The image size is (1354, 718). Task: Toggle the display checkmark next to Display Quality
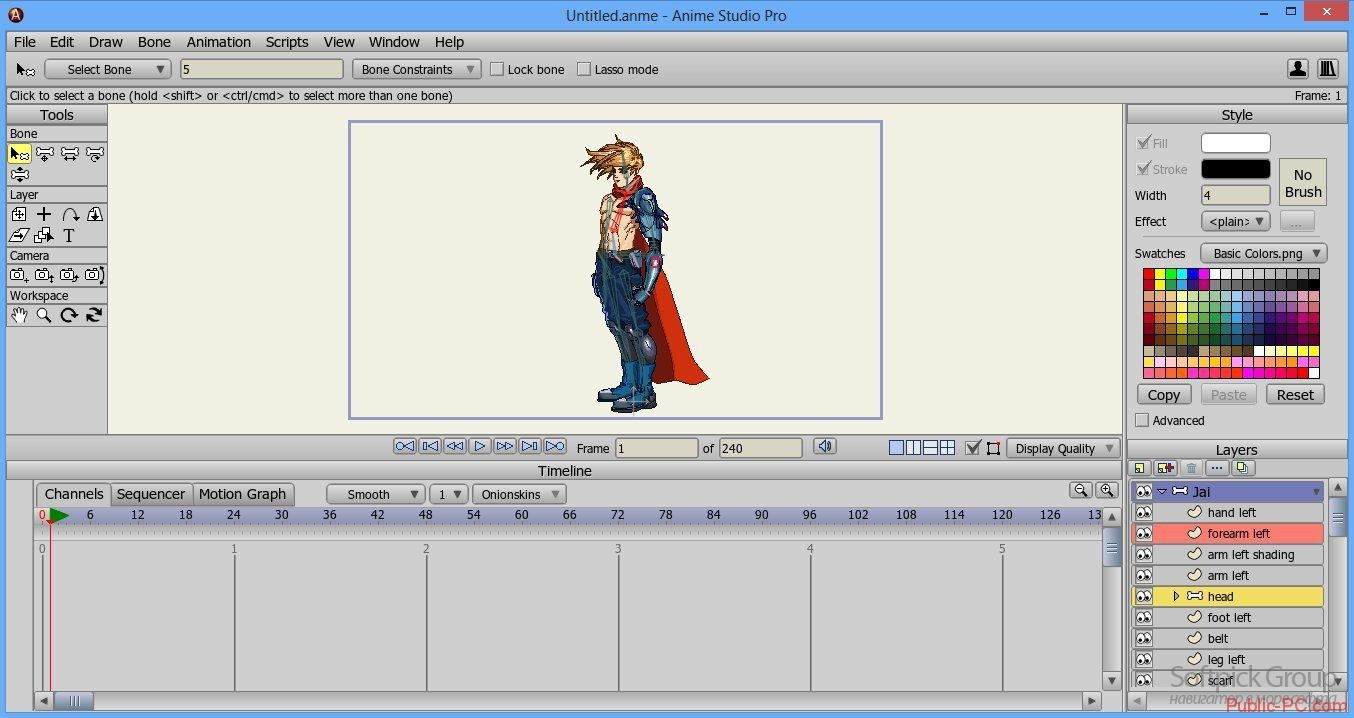coord(972,448)
